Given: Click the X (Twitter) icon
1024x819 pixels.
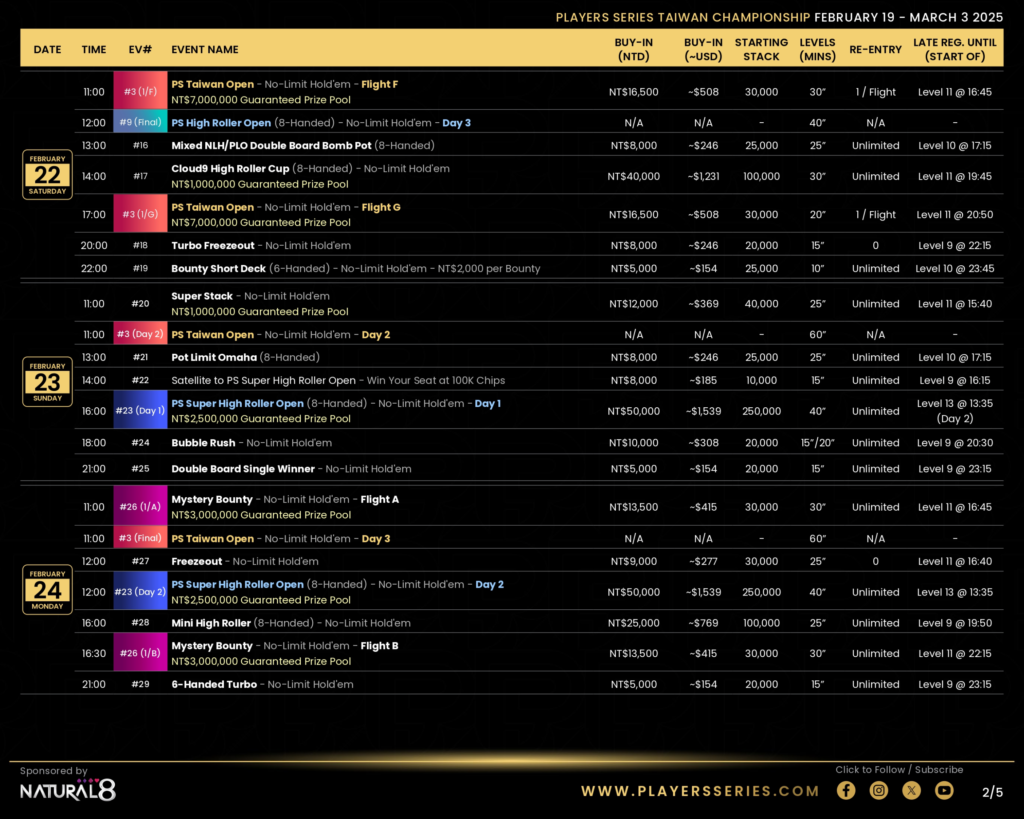Looking at the screenshot, I should click(911, 790).
